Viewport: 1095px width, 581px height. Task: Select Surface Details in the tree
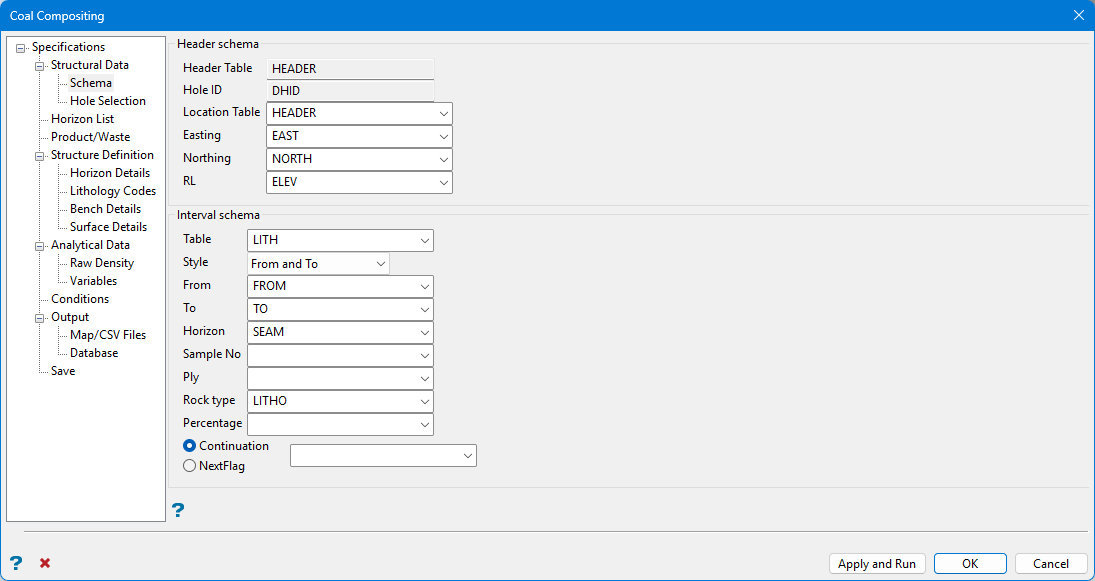click(108, 228)
